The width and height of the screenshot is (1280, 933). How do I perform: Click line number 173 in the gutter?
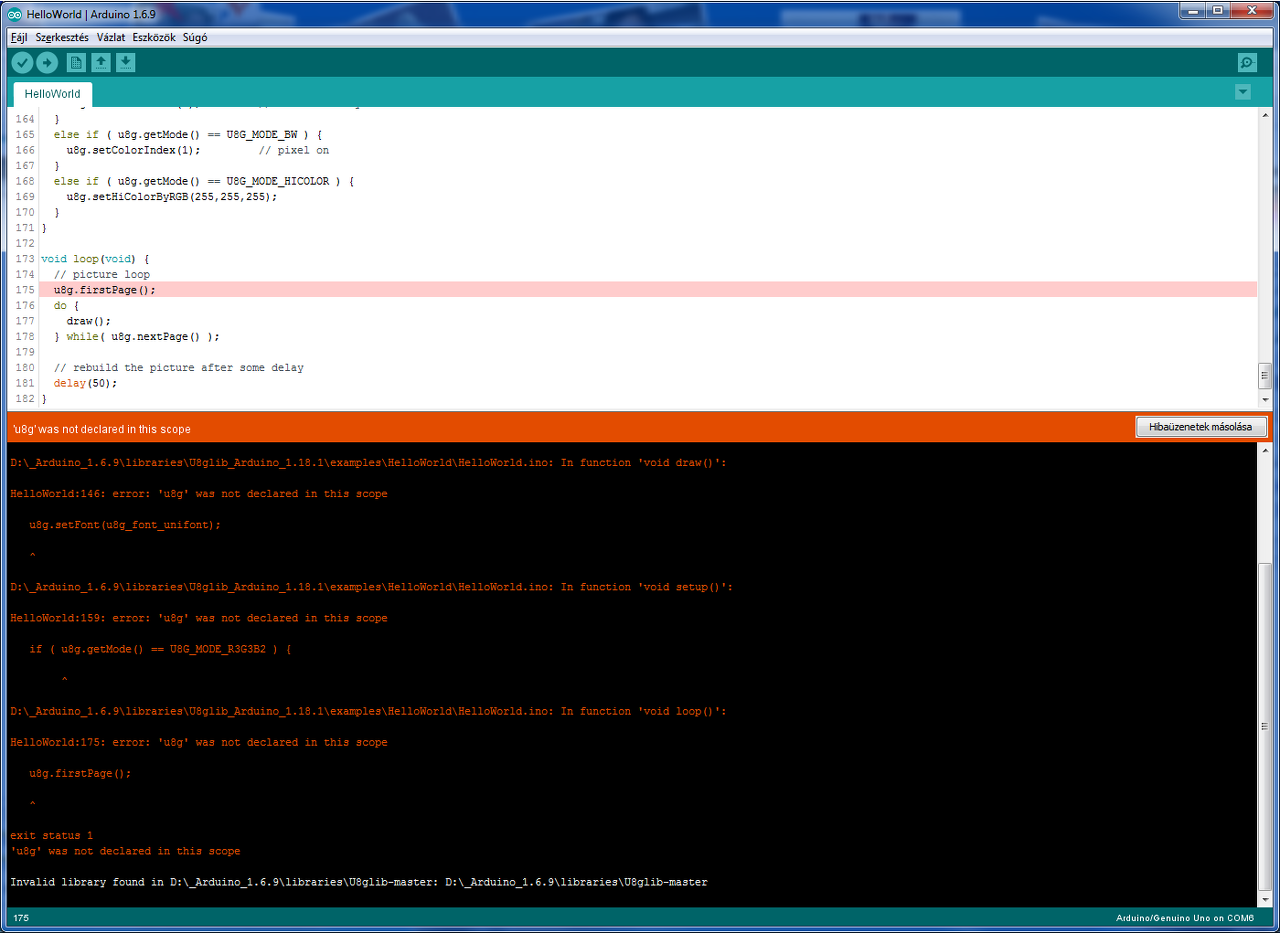click(24, 259)
